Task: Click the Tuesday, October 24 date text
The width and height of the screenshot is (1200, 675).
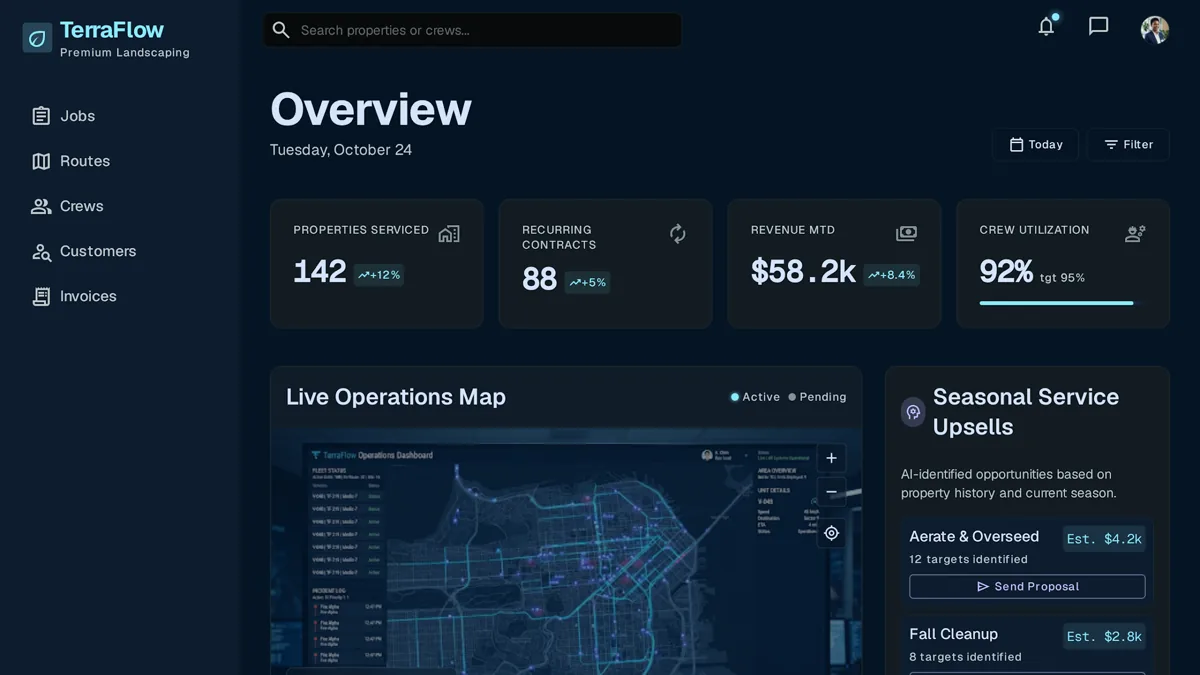Action: click(341, 150)
